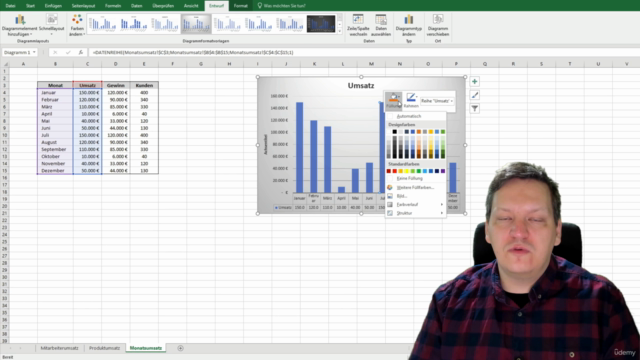The image size is (640, 360).
Task: Open the Name Box dropdown arrow
Action: click(34, 52)
